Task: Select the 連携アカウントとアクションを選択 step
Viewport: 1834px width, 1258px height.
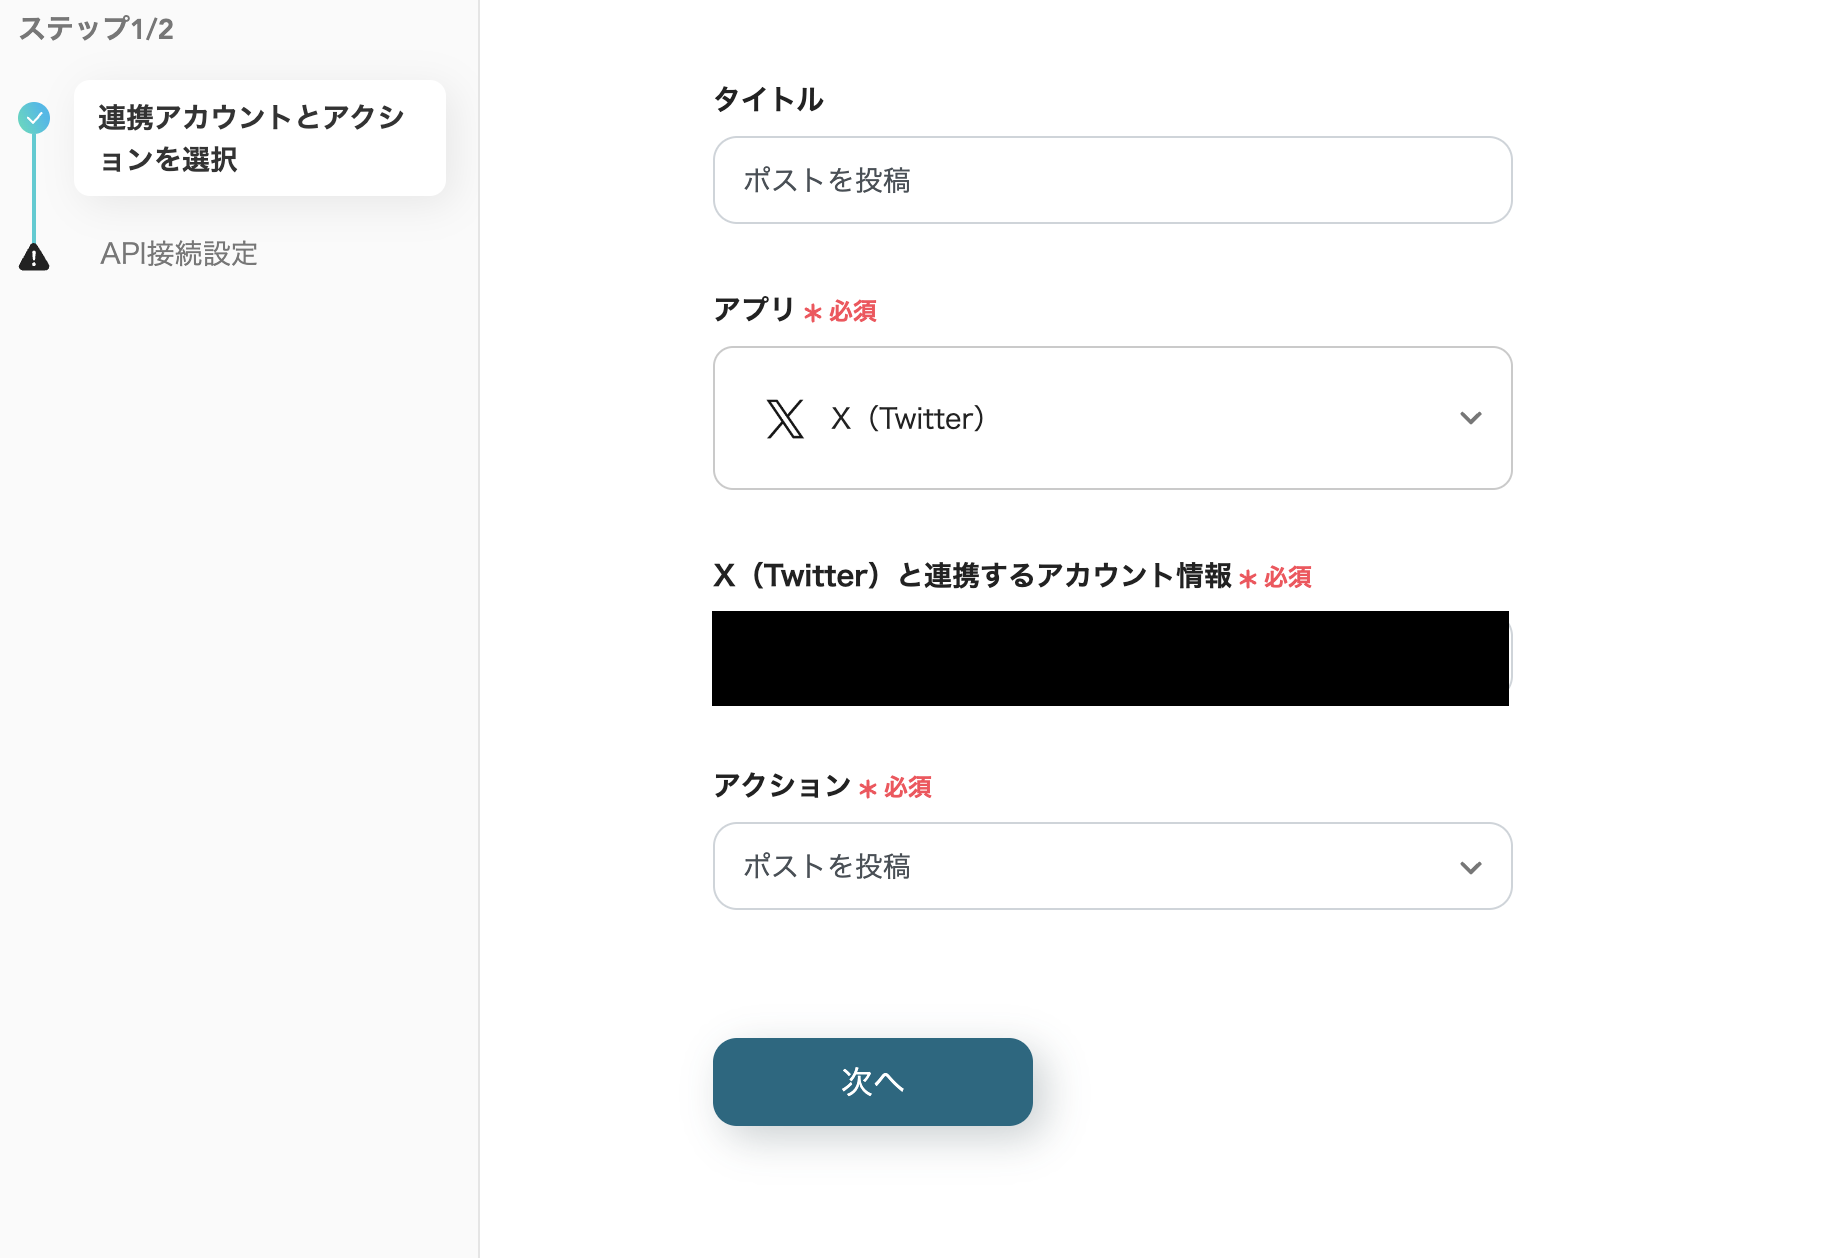Action: [x=259, y=138]
